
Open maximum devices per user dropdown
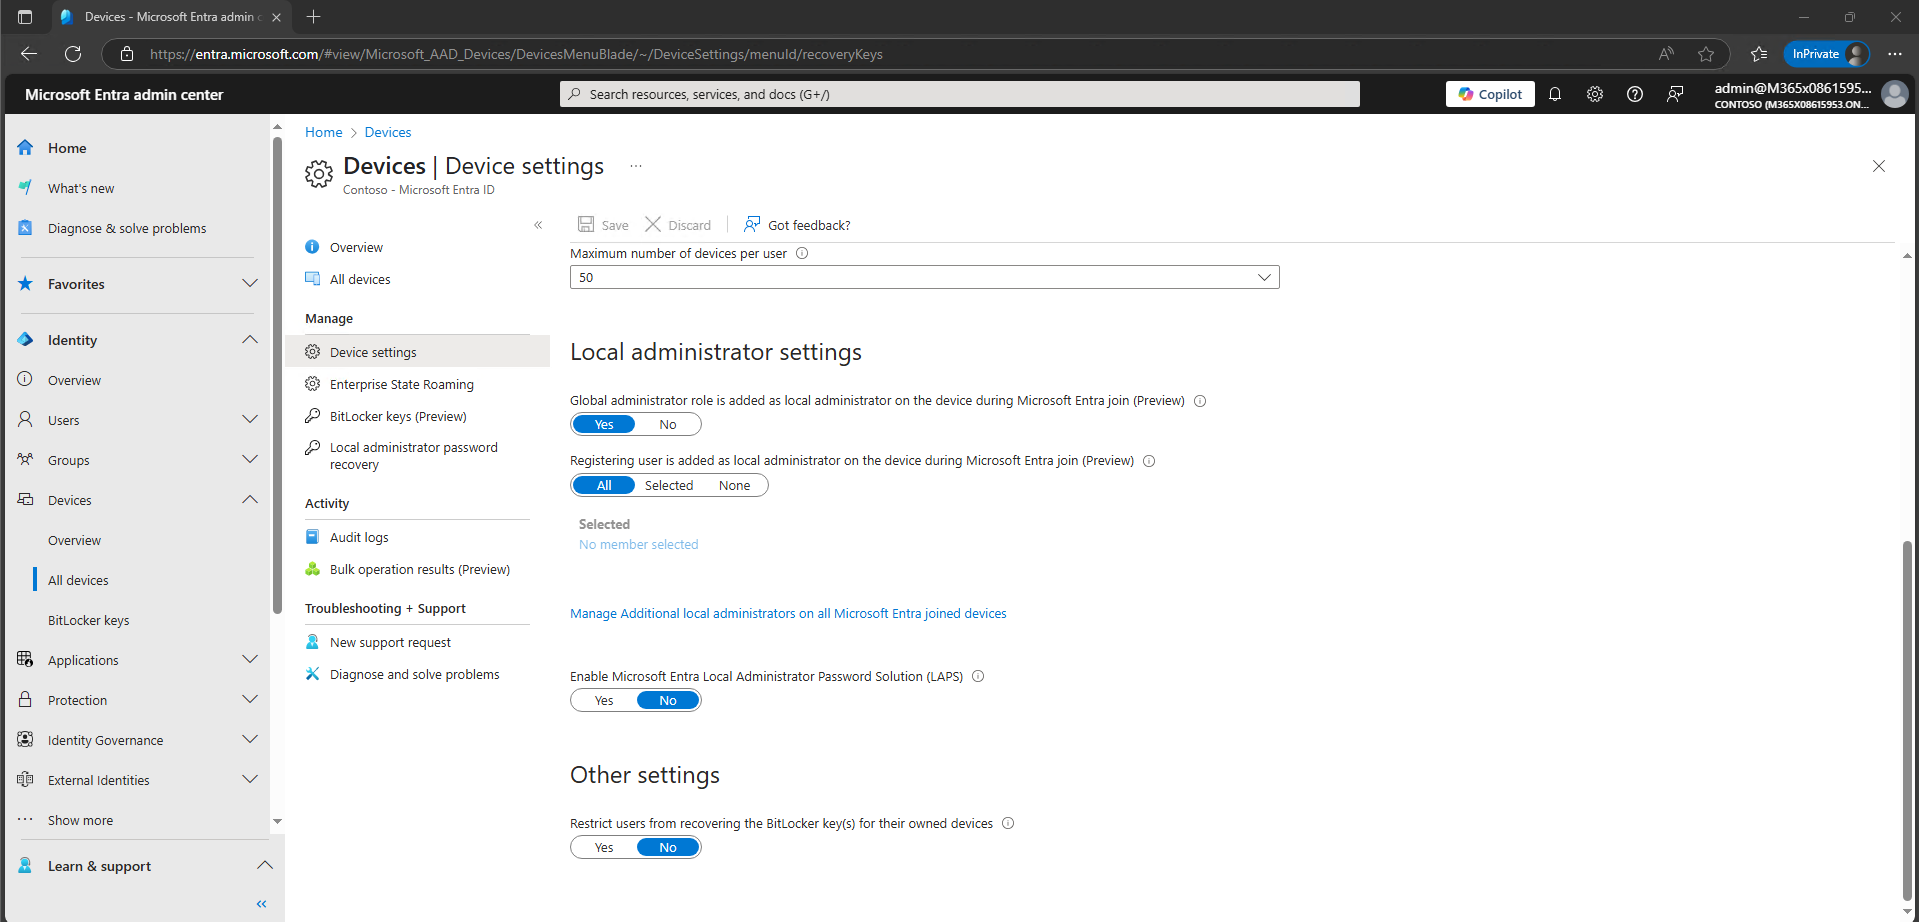924,278
